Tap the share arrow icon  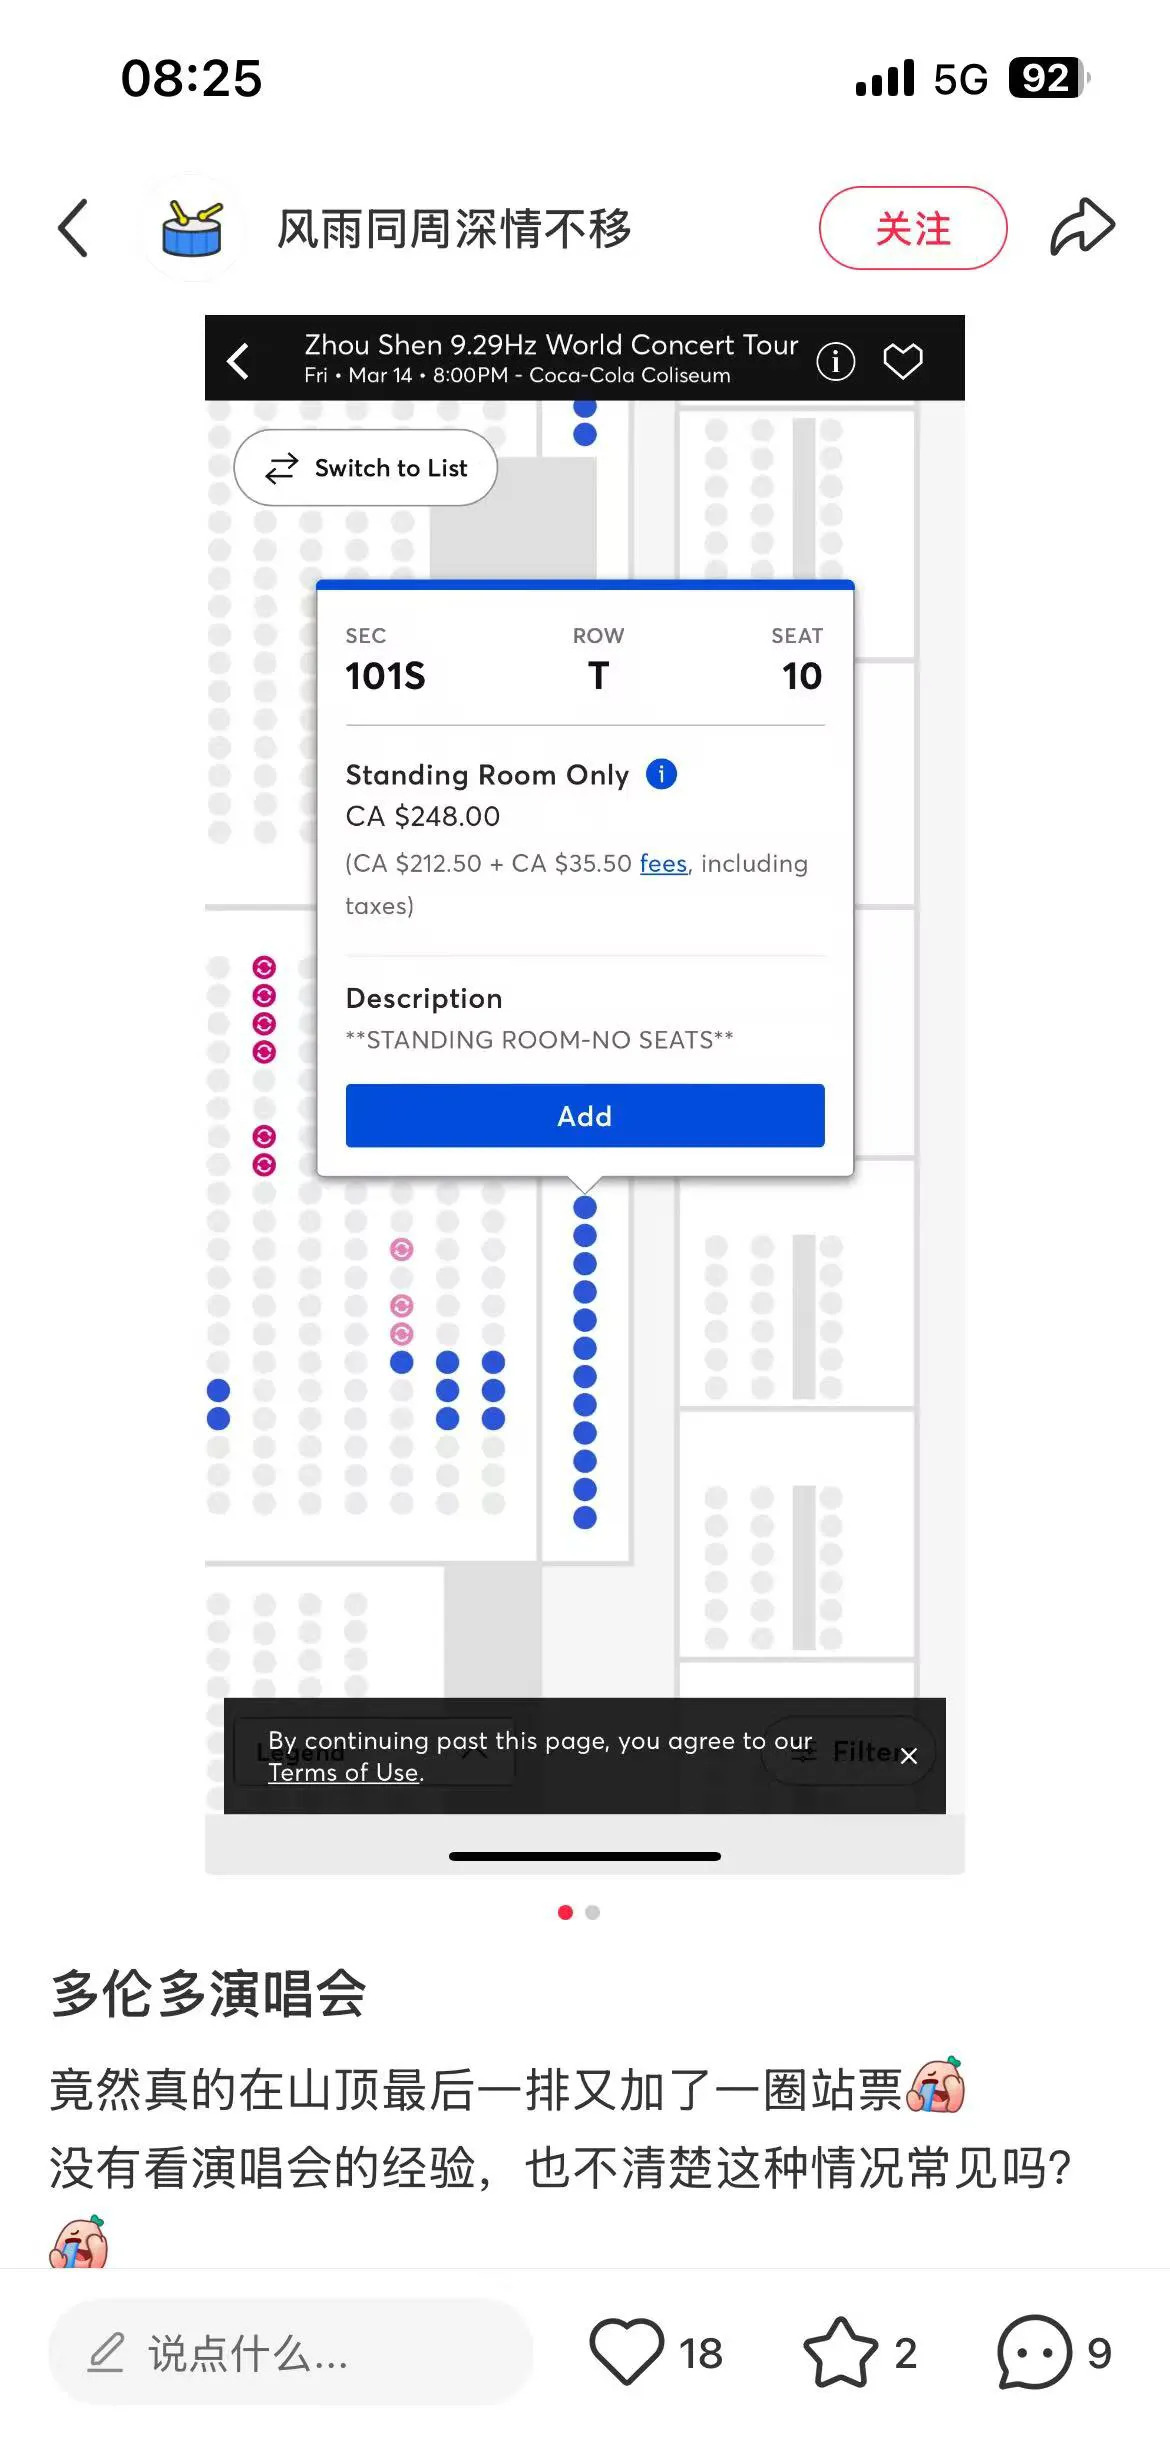(1082, 227)
